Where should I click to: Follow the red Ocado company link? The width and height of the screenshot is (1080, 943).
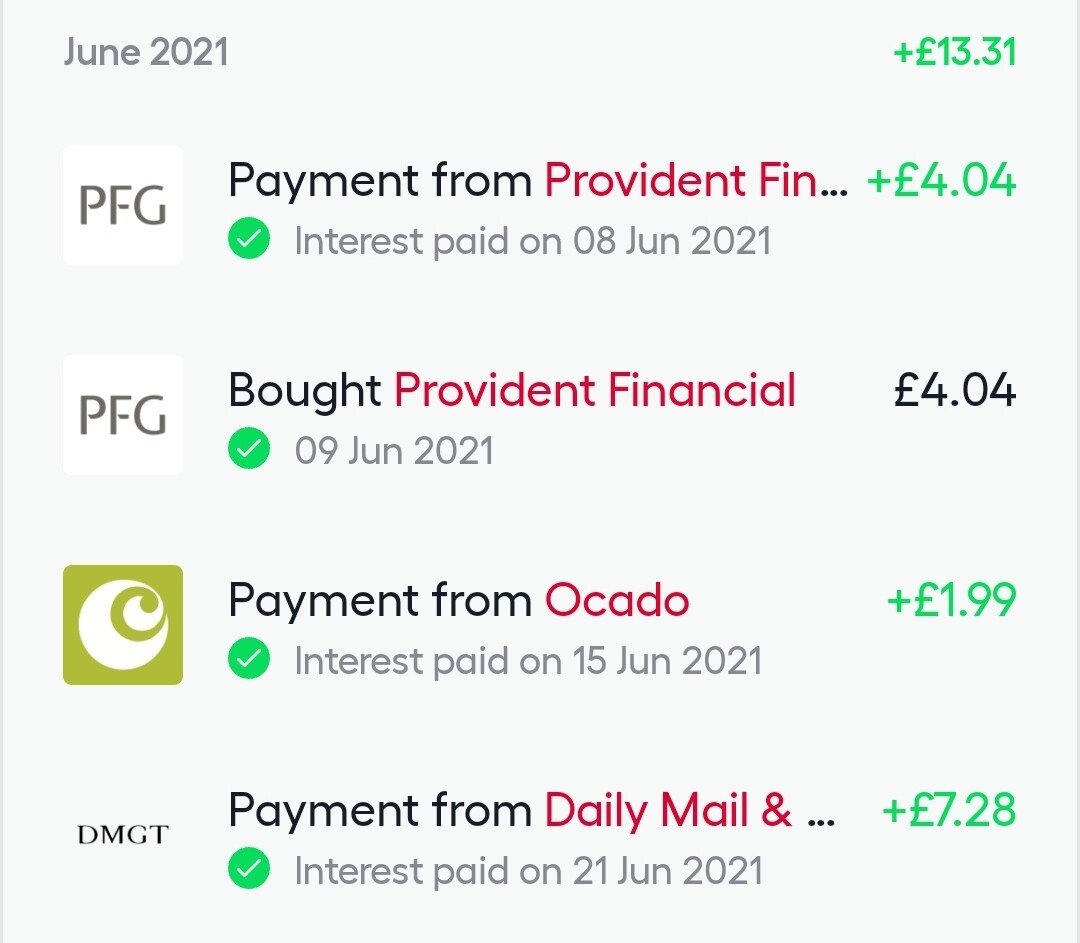[x=617, y=600]
